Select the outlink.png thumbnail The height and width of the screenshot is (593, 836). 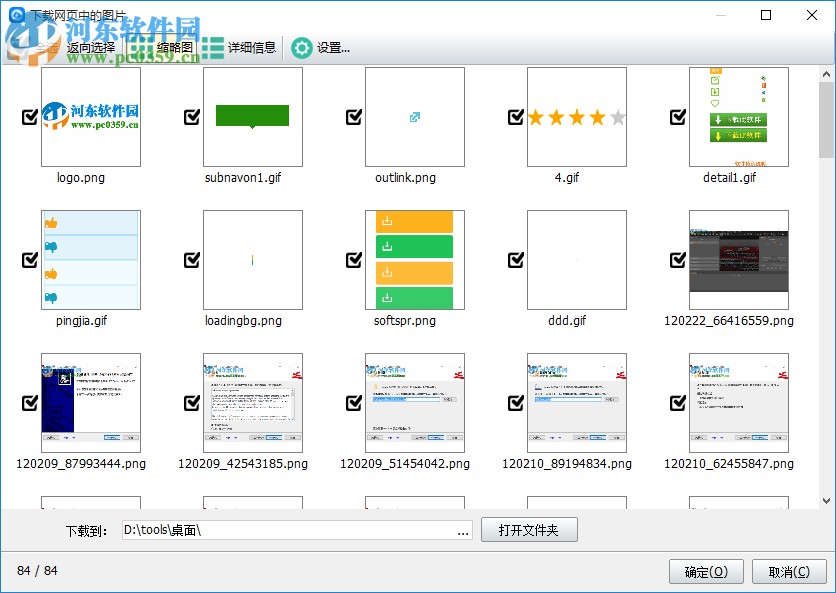(415, 117)
